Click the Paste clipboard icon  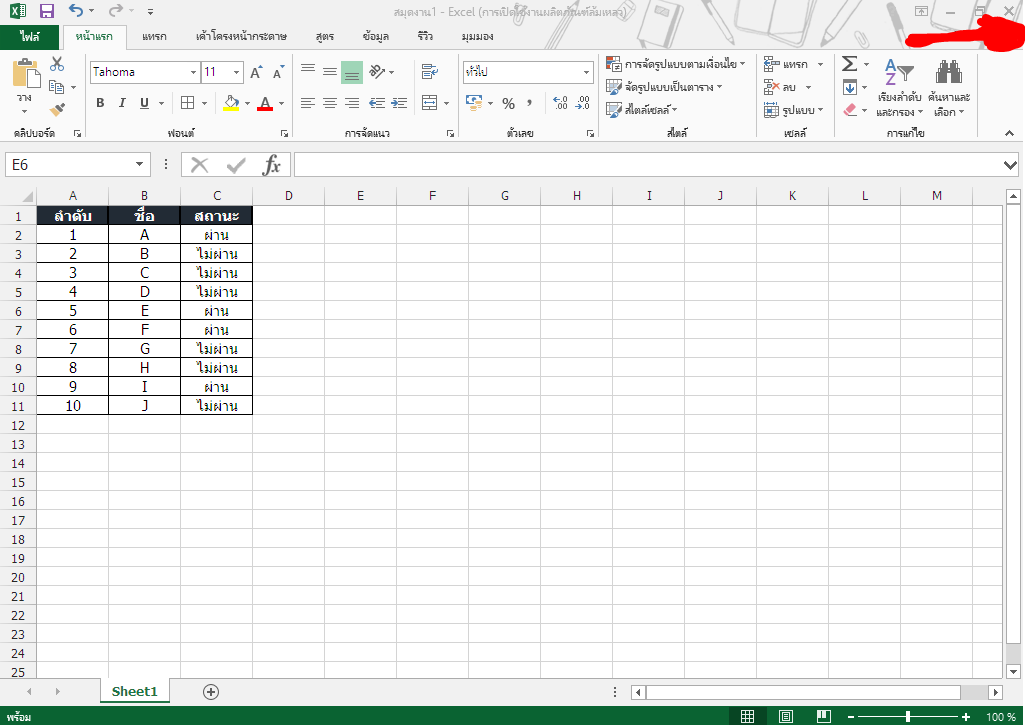point(25,73)
